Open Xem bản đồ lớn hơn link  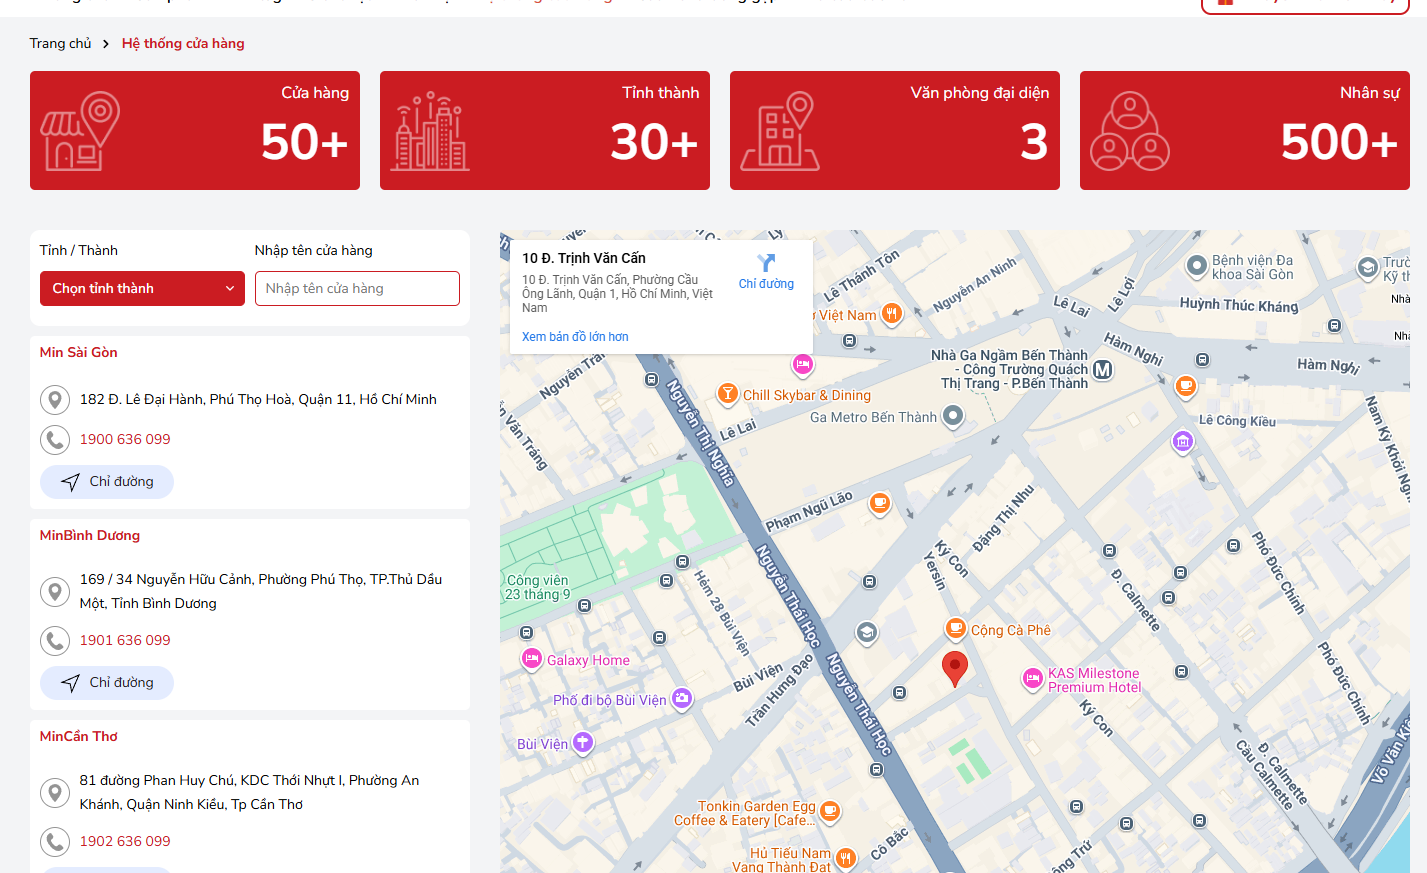tap(575, 337)
